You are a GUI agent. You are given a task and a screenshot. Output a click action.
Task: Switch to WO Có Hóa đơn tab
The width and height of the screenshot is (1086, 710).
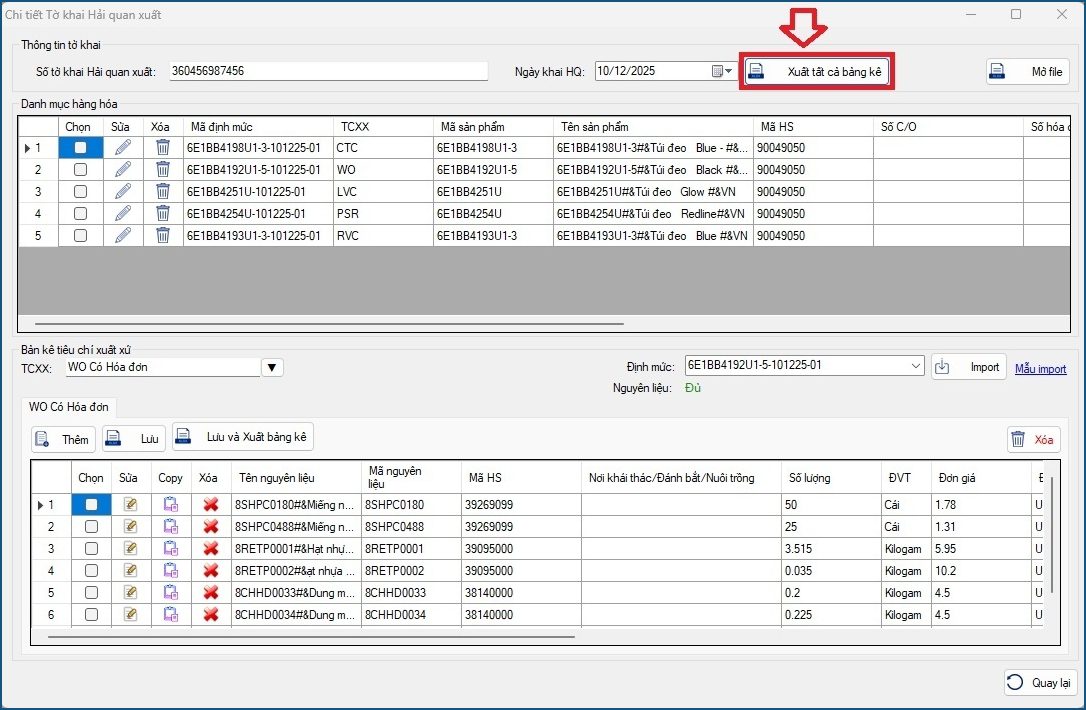pyautogui.click(x=70, y=407)
